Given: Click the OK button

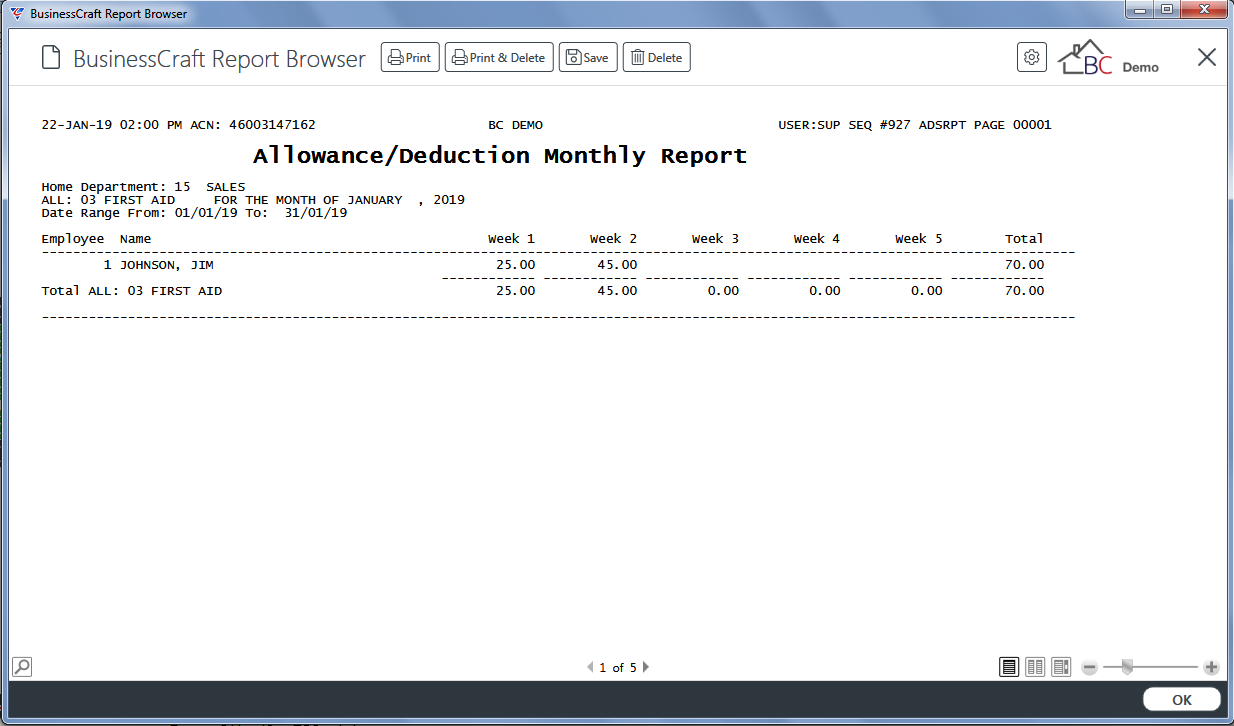Looking at the screenshot, I should tap(1182, 700).
